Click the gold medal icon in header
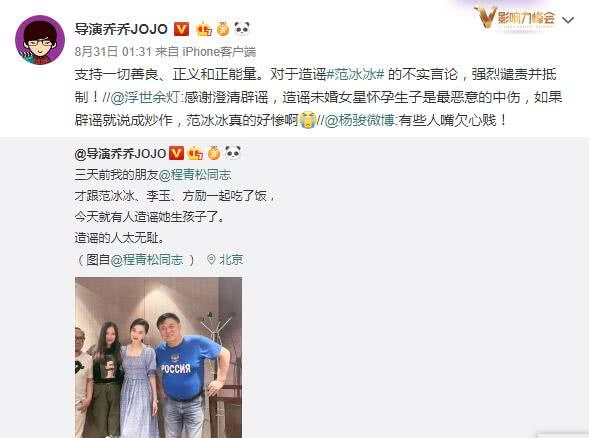Viewport: 589px width, 438px height. point(223,29)
